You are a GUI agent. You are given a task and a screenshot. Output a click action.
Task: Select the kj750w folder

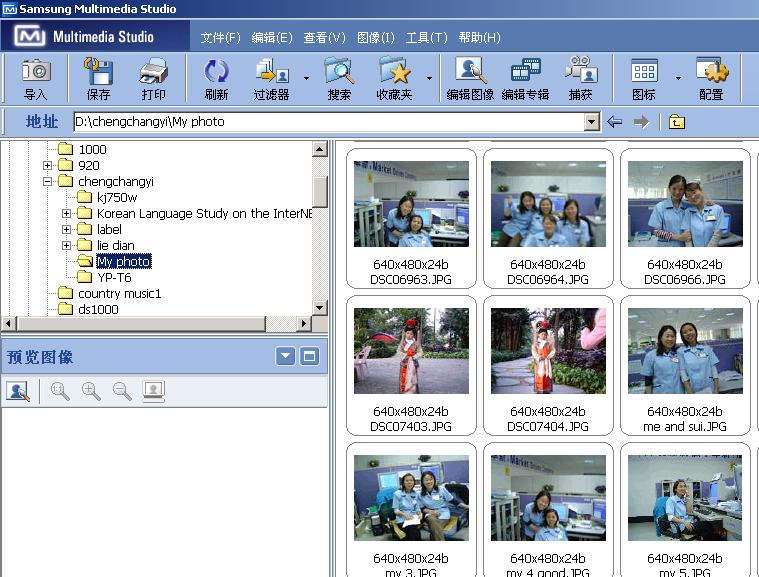coord(107,197)
